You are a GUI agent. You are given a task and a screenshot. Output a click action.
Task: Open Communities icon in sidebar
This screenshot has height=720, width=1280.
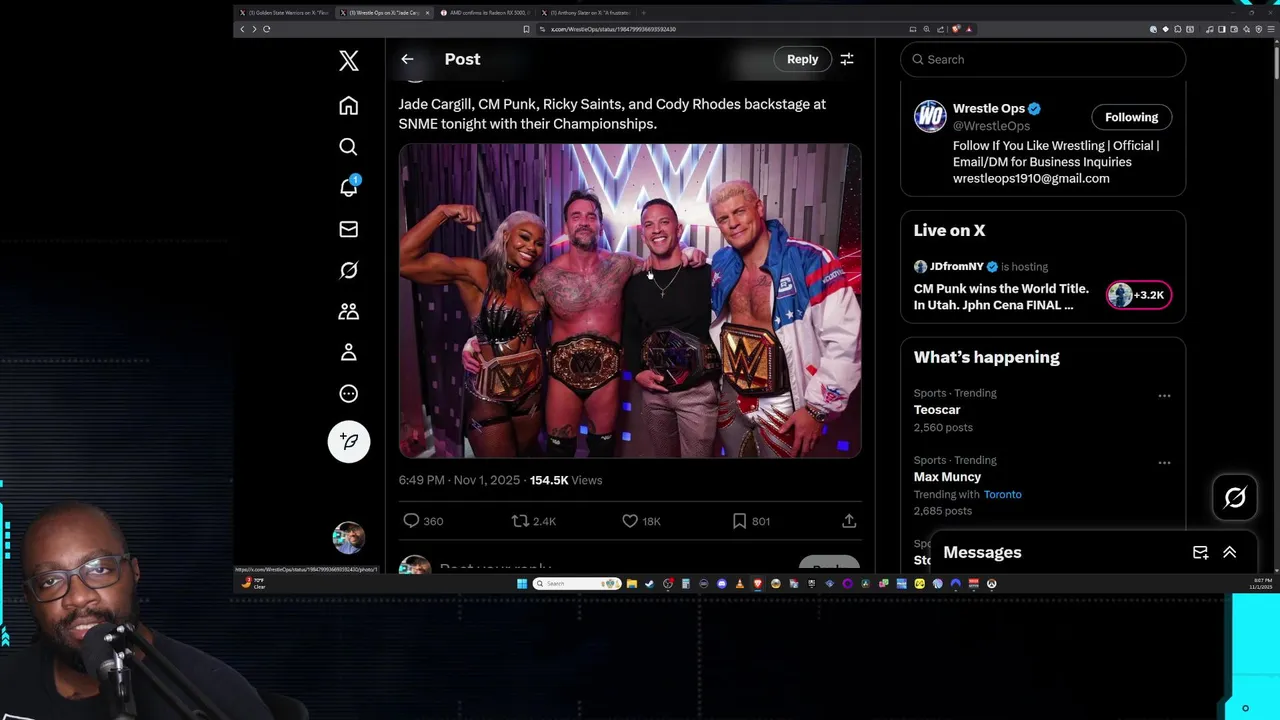348,312
